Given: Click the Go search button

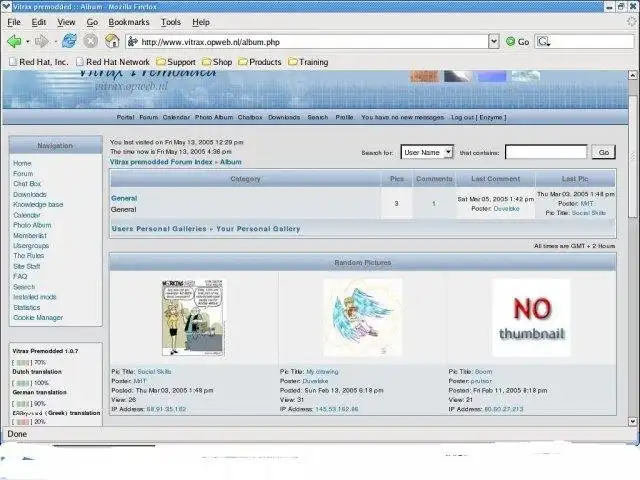Looking at the screenshot, I should click(604, 152).
